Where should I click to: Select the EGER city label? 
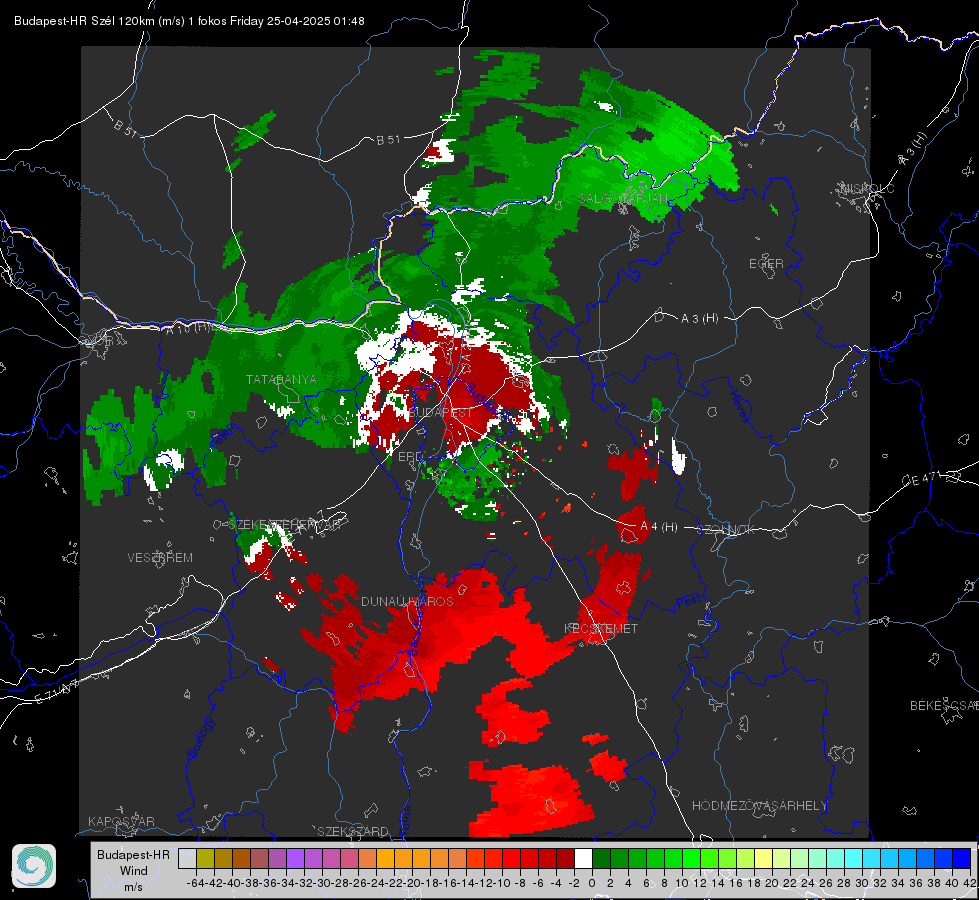766,264
